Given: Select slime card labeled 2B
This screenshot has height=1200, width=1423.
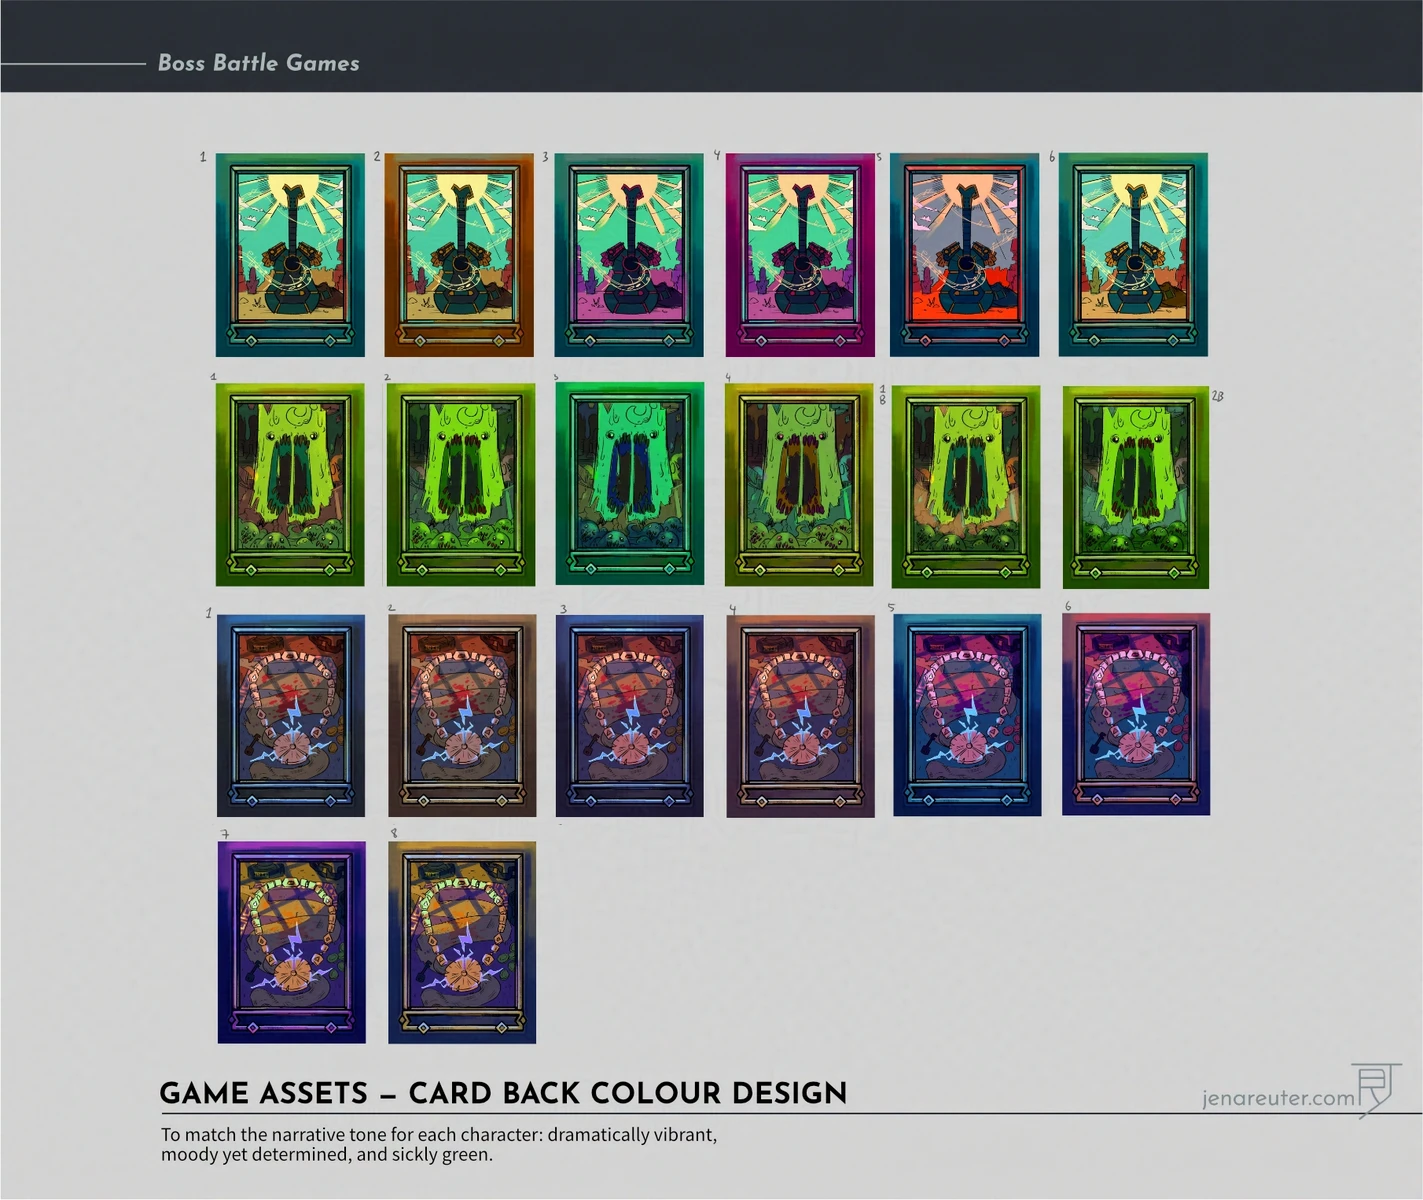Looking at the screenshot, I should [x=1136, y=487].
